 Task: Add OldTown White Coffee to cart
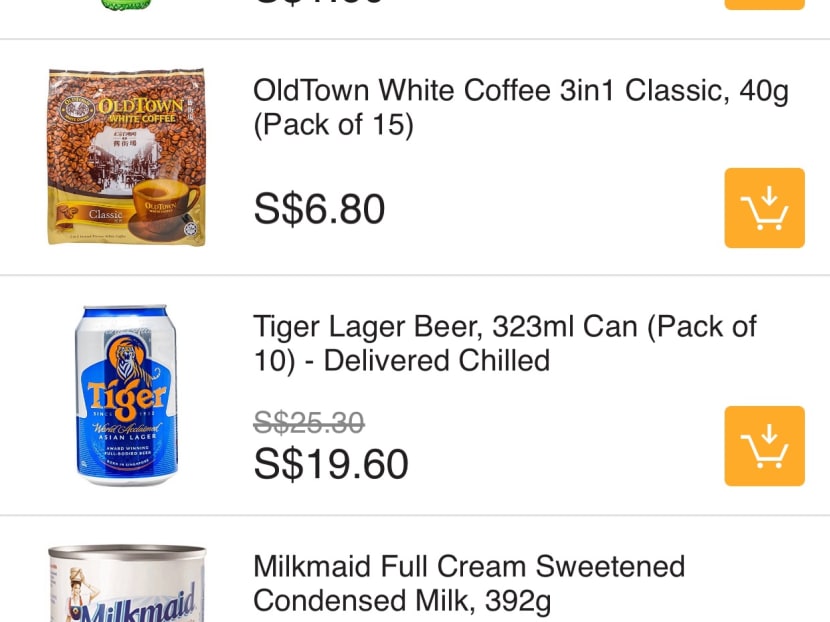pos(764,208)
